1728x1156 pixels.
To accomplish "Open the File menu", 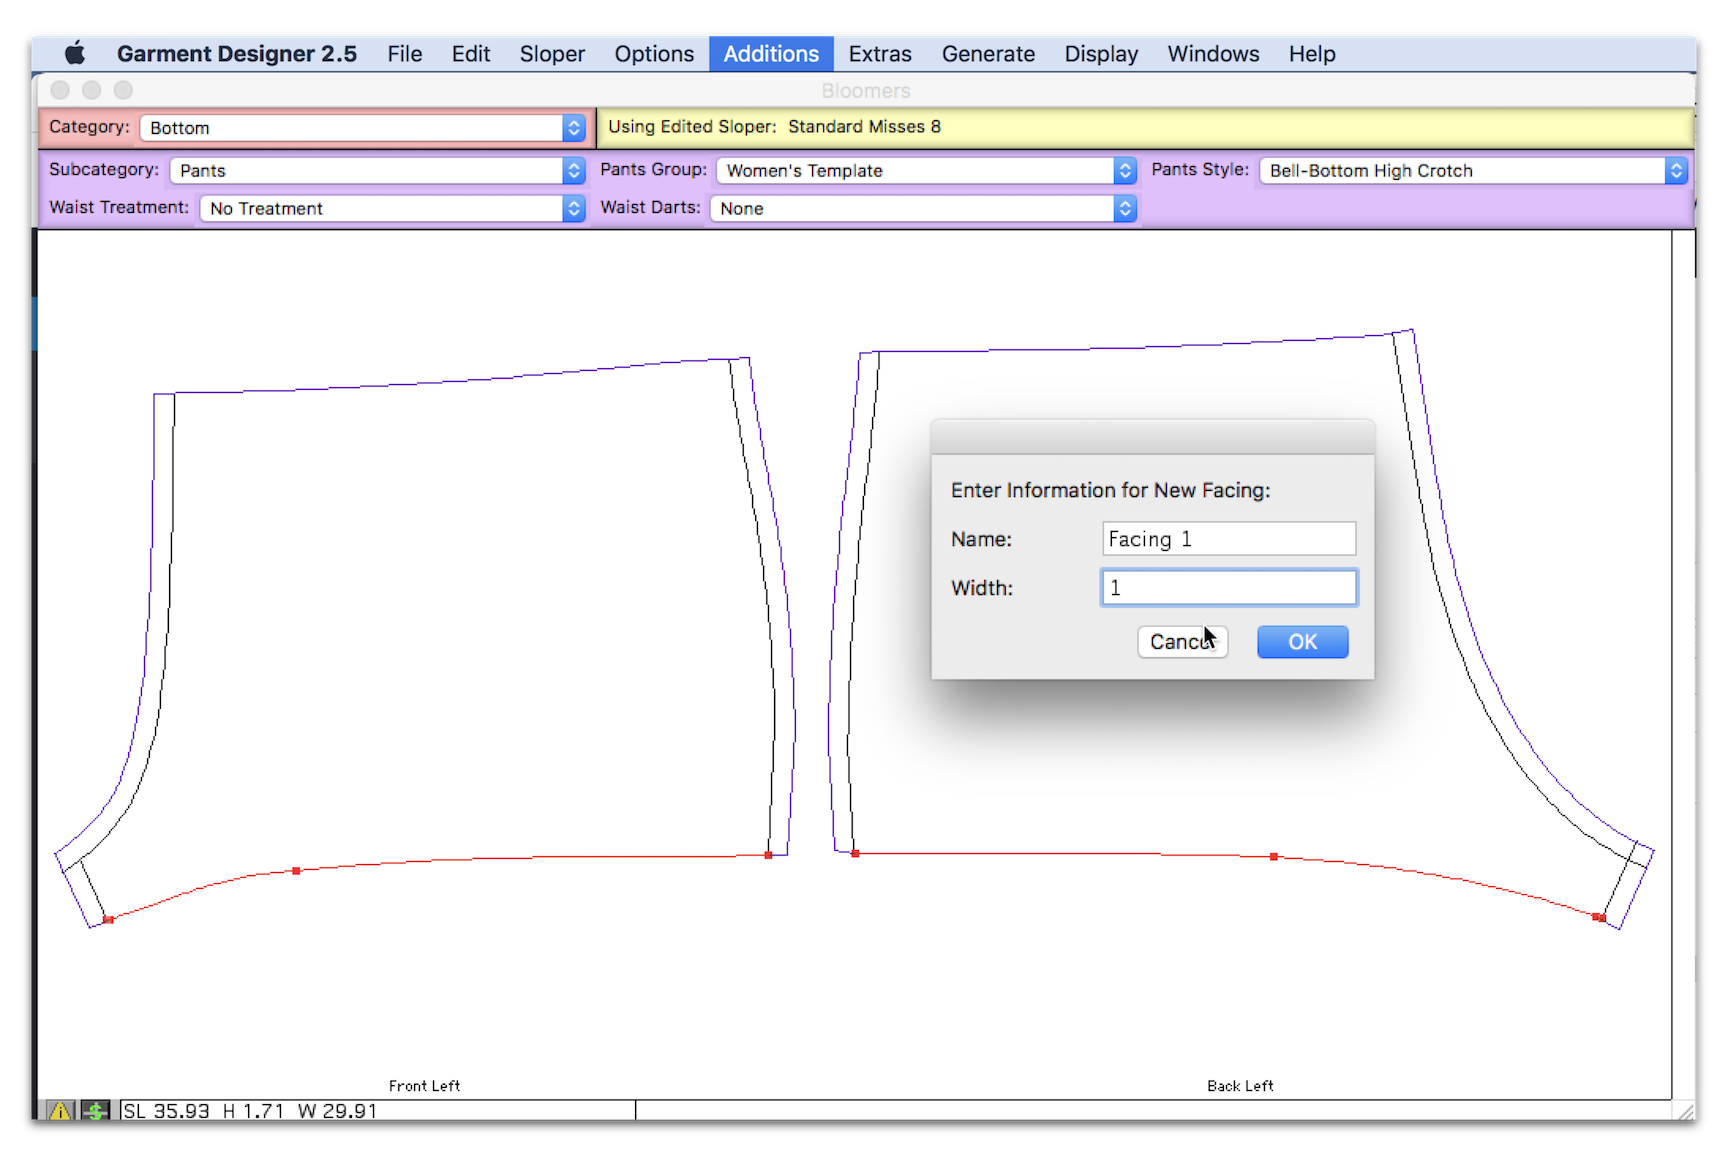I will coord(405,54).
